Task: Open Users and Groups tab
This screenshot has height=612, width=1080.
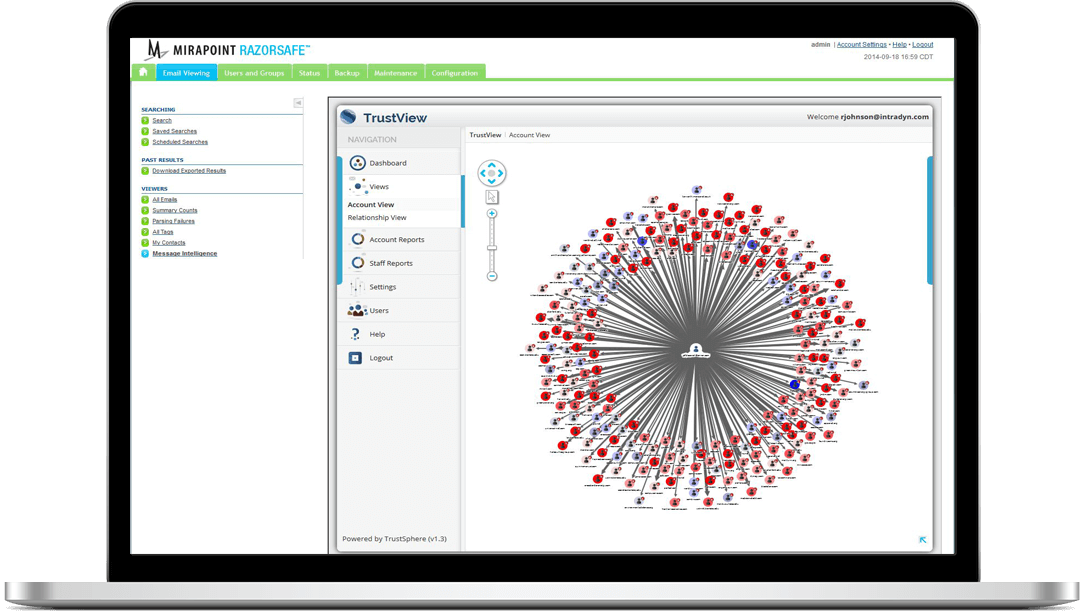Action: pos(254,72)
